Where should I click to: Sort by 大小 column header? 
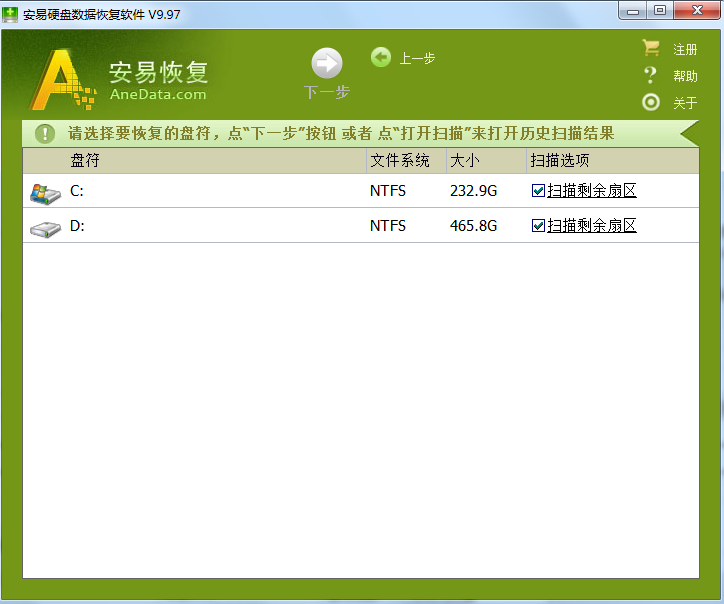[x=465, y=160]
